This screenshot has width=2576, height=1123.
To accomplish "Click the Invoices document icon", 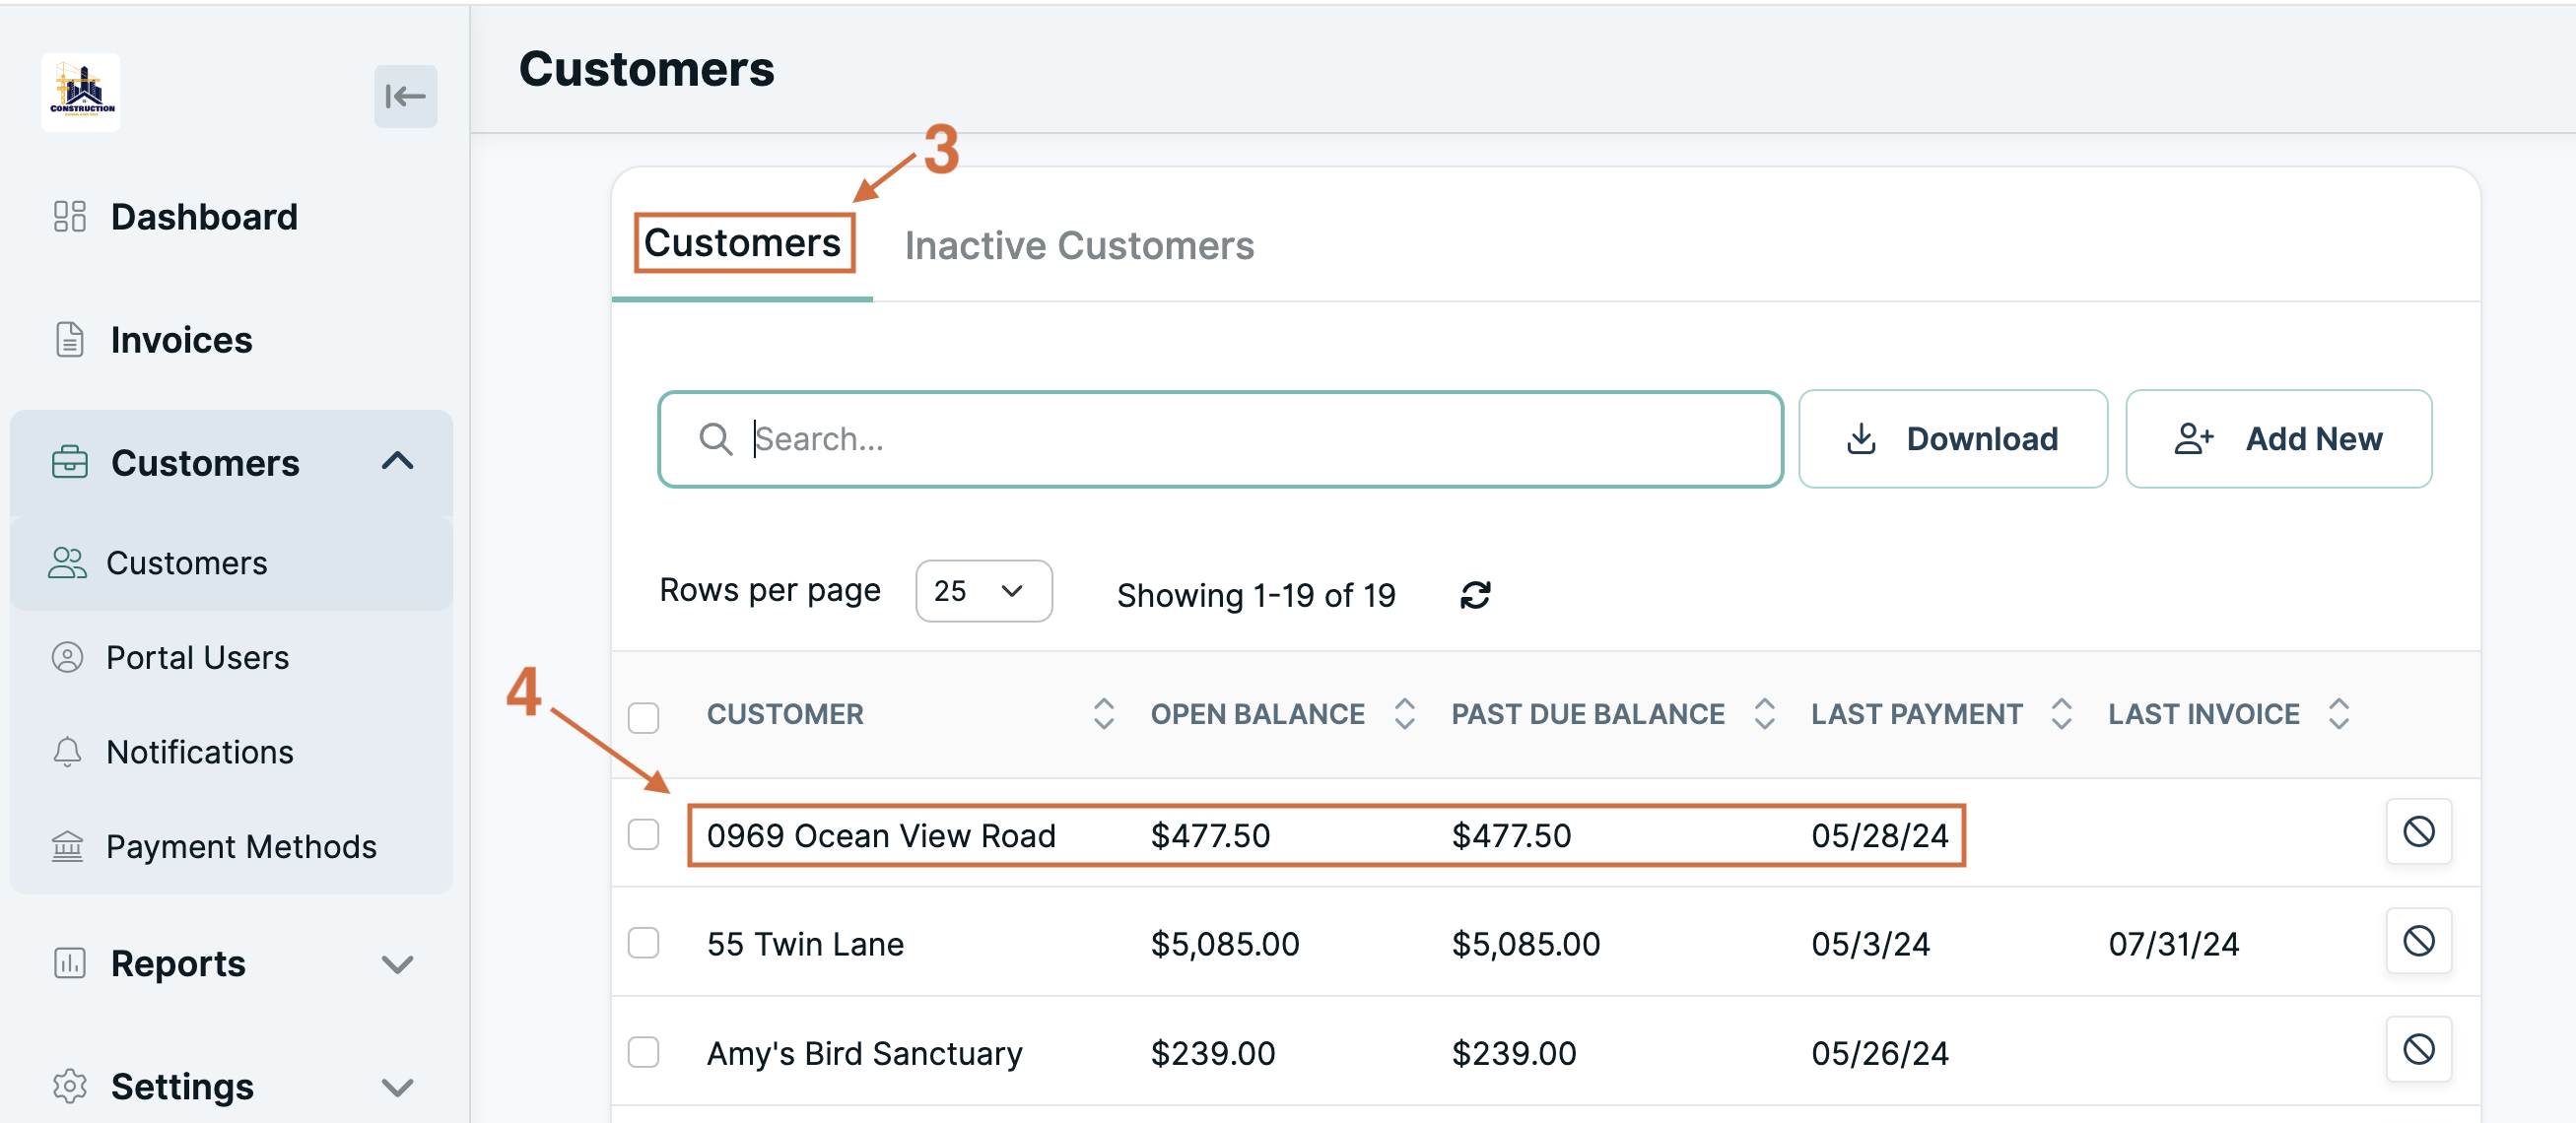I will pos(69,340).
